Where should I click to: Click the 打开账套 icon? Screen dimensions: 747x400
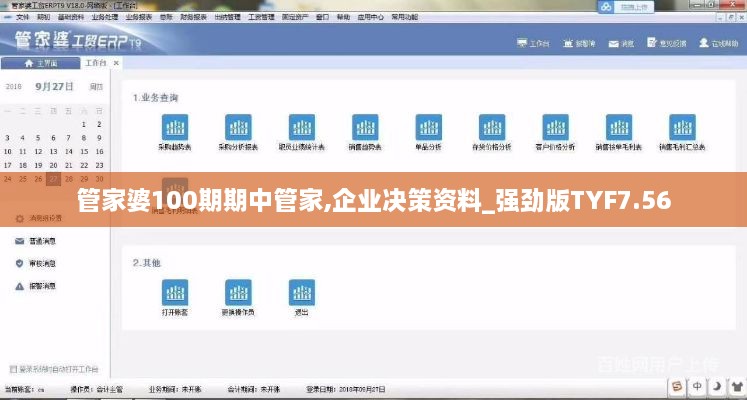click(x=175, y=292)
